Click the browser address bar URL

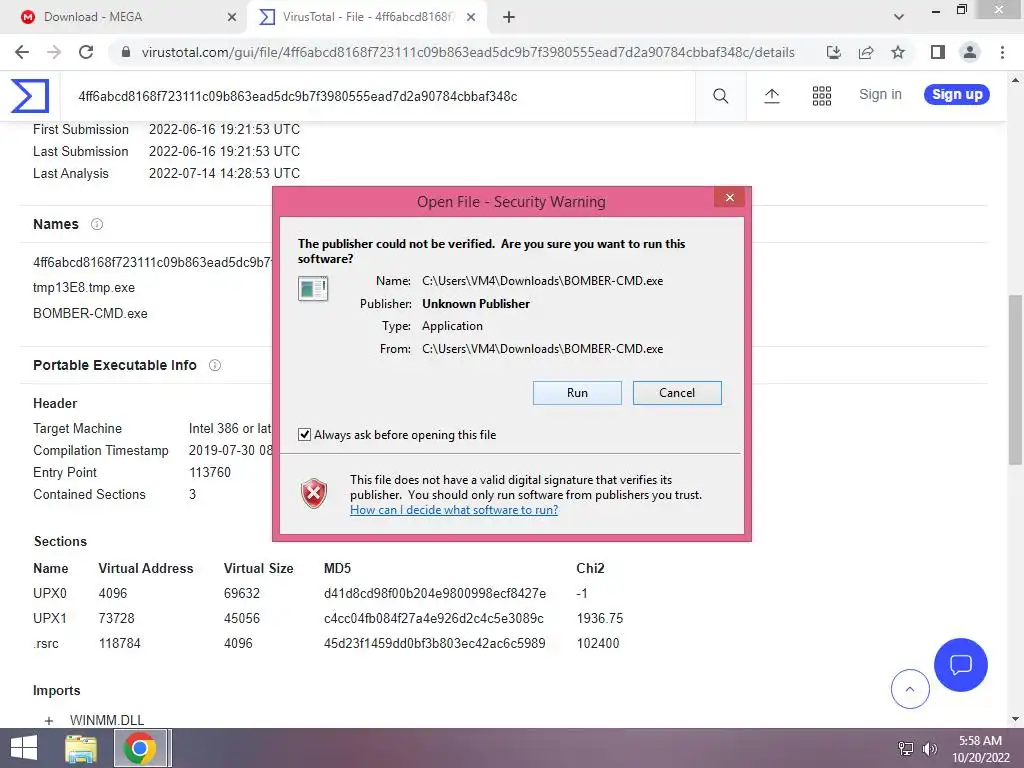[468, 52]
